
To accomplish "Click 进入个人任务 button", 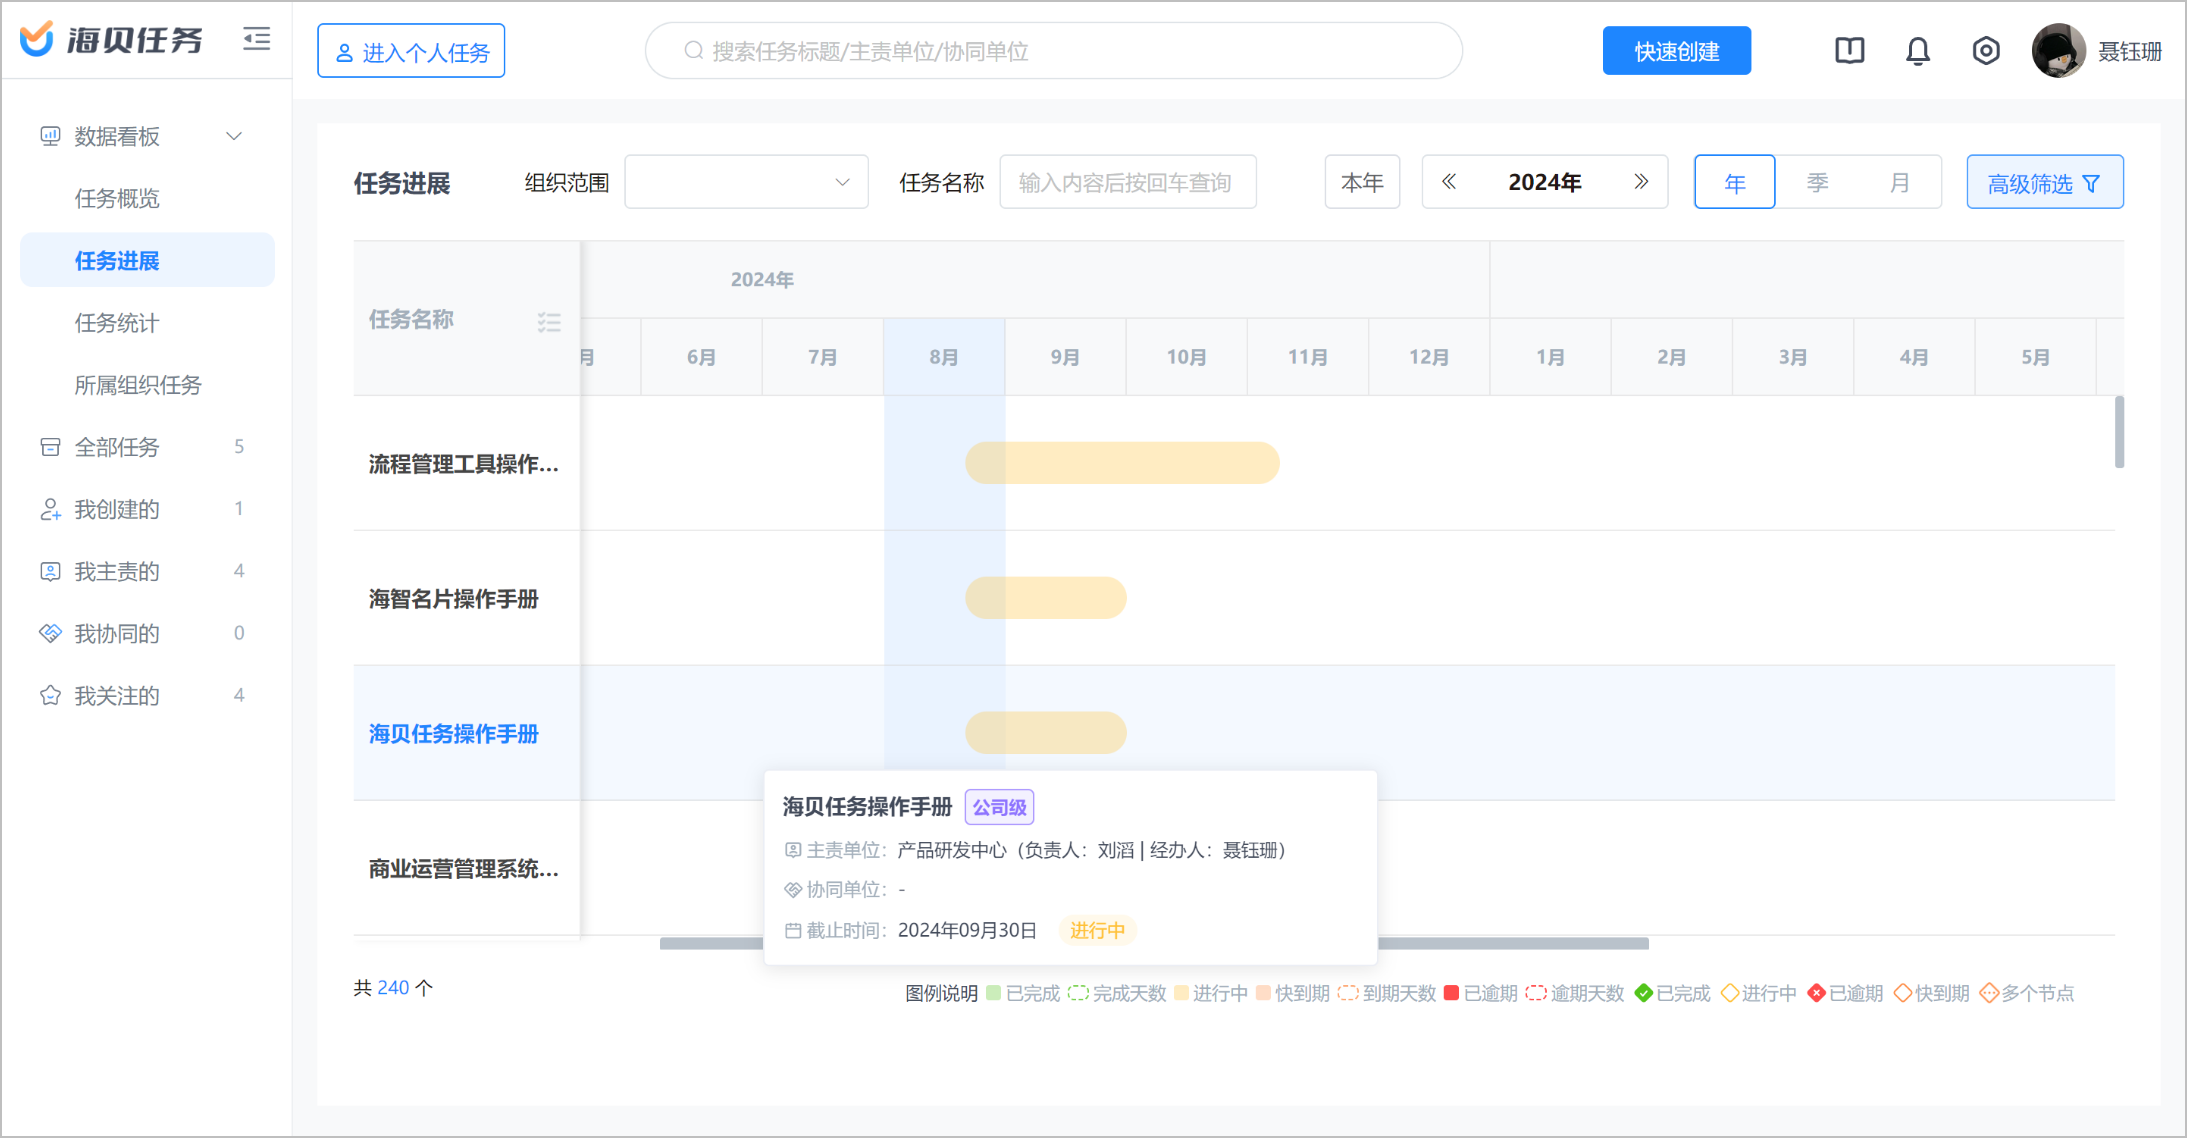I will coord(411,51).
